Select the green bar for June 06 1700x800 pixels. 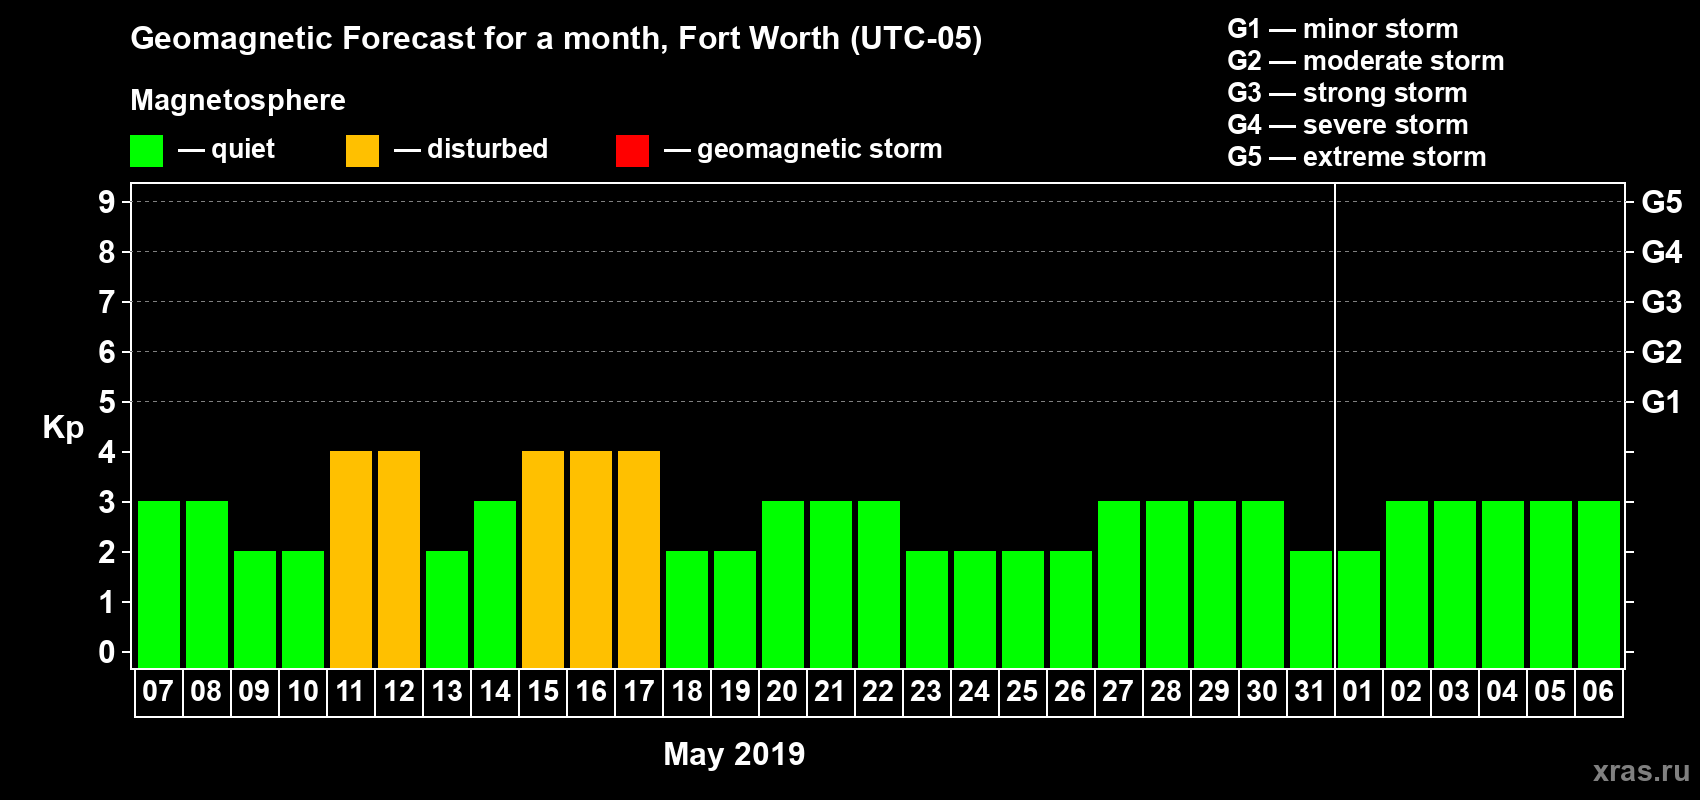(1599, 585)
